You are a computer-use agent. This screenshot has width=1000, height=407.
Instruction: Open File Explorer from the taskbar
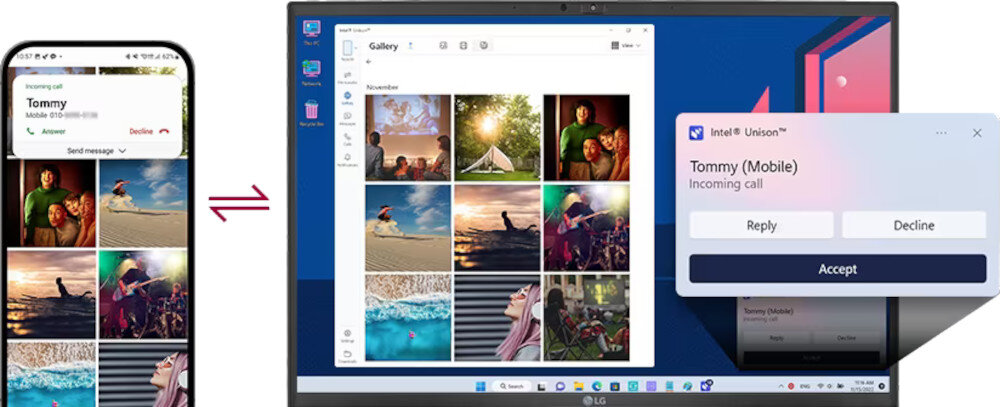pos(578,386)
